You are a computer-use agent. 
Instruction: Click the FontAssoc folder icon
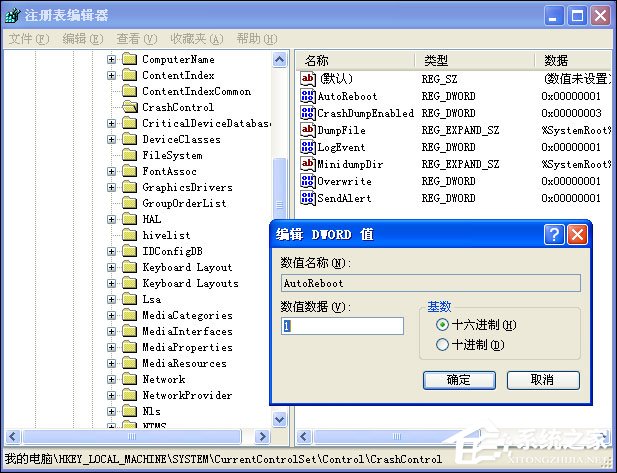[x=129, y=171]
